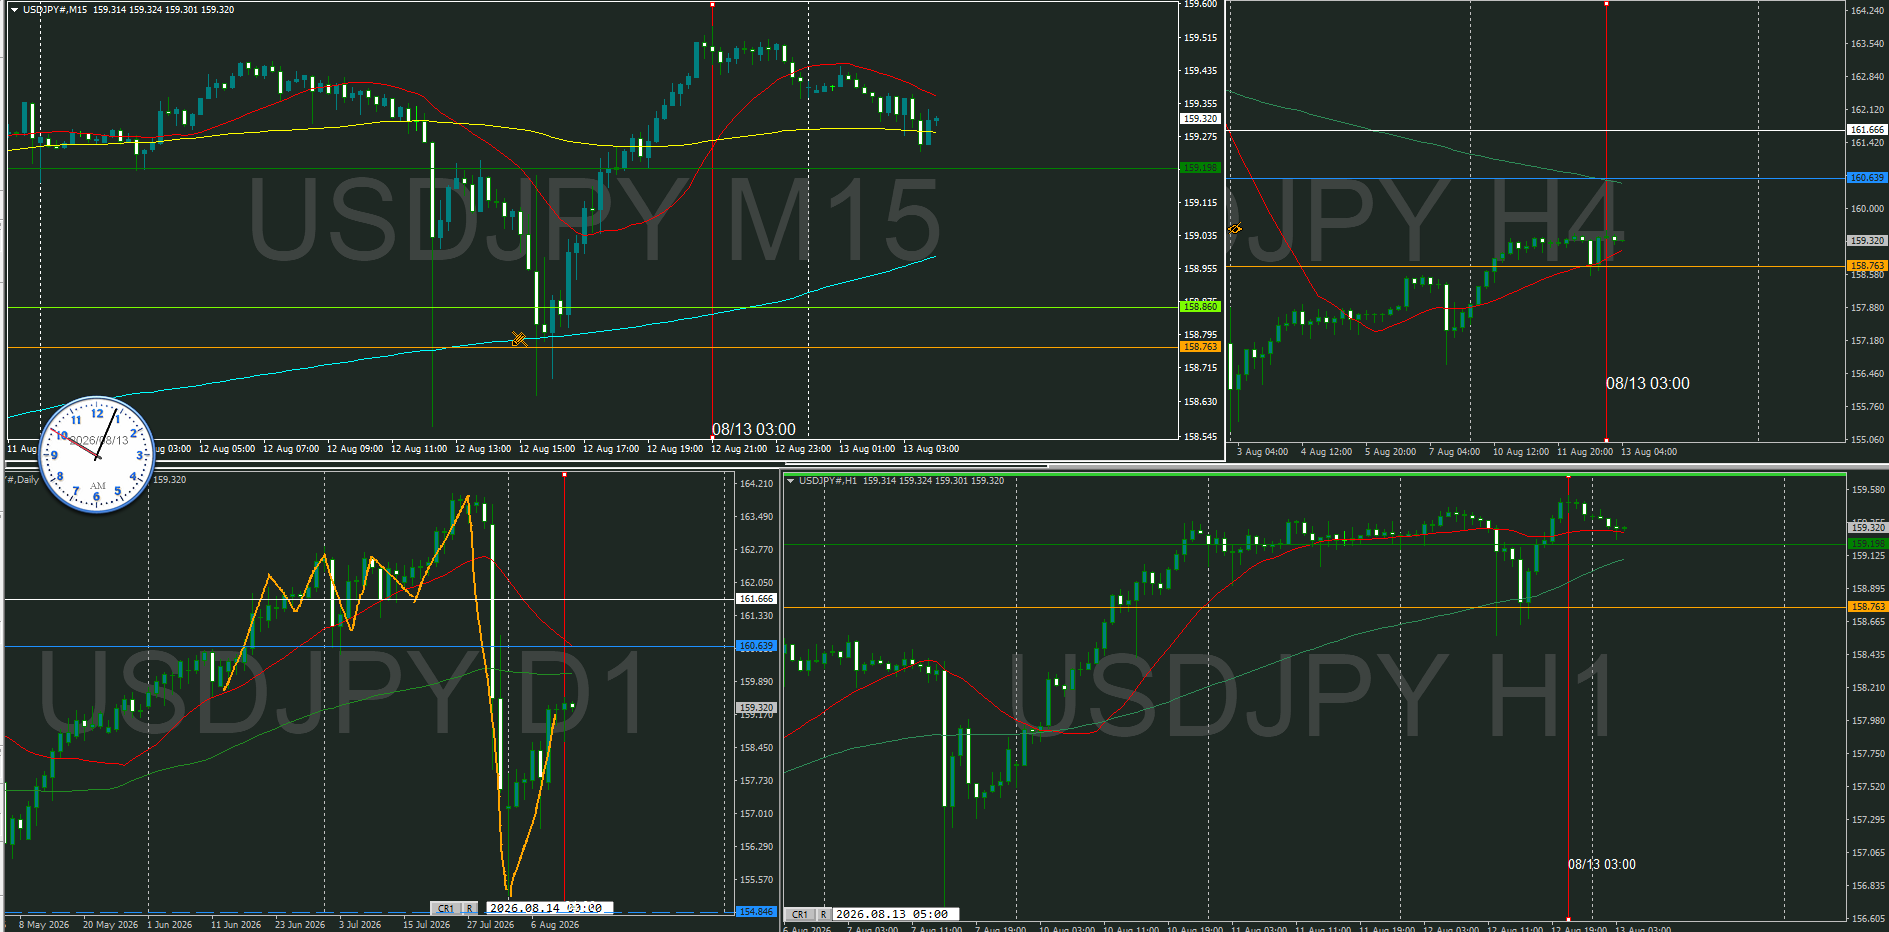Click the 164.210 top price on Daily scale
The height and width of the screenshot is (932, 1889).
click(x=756, y=484)
